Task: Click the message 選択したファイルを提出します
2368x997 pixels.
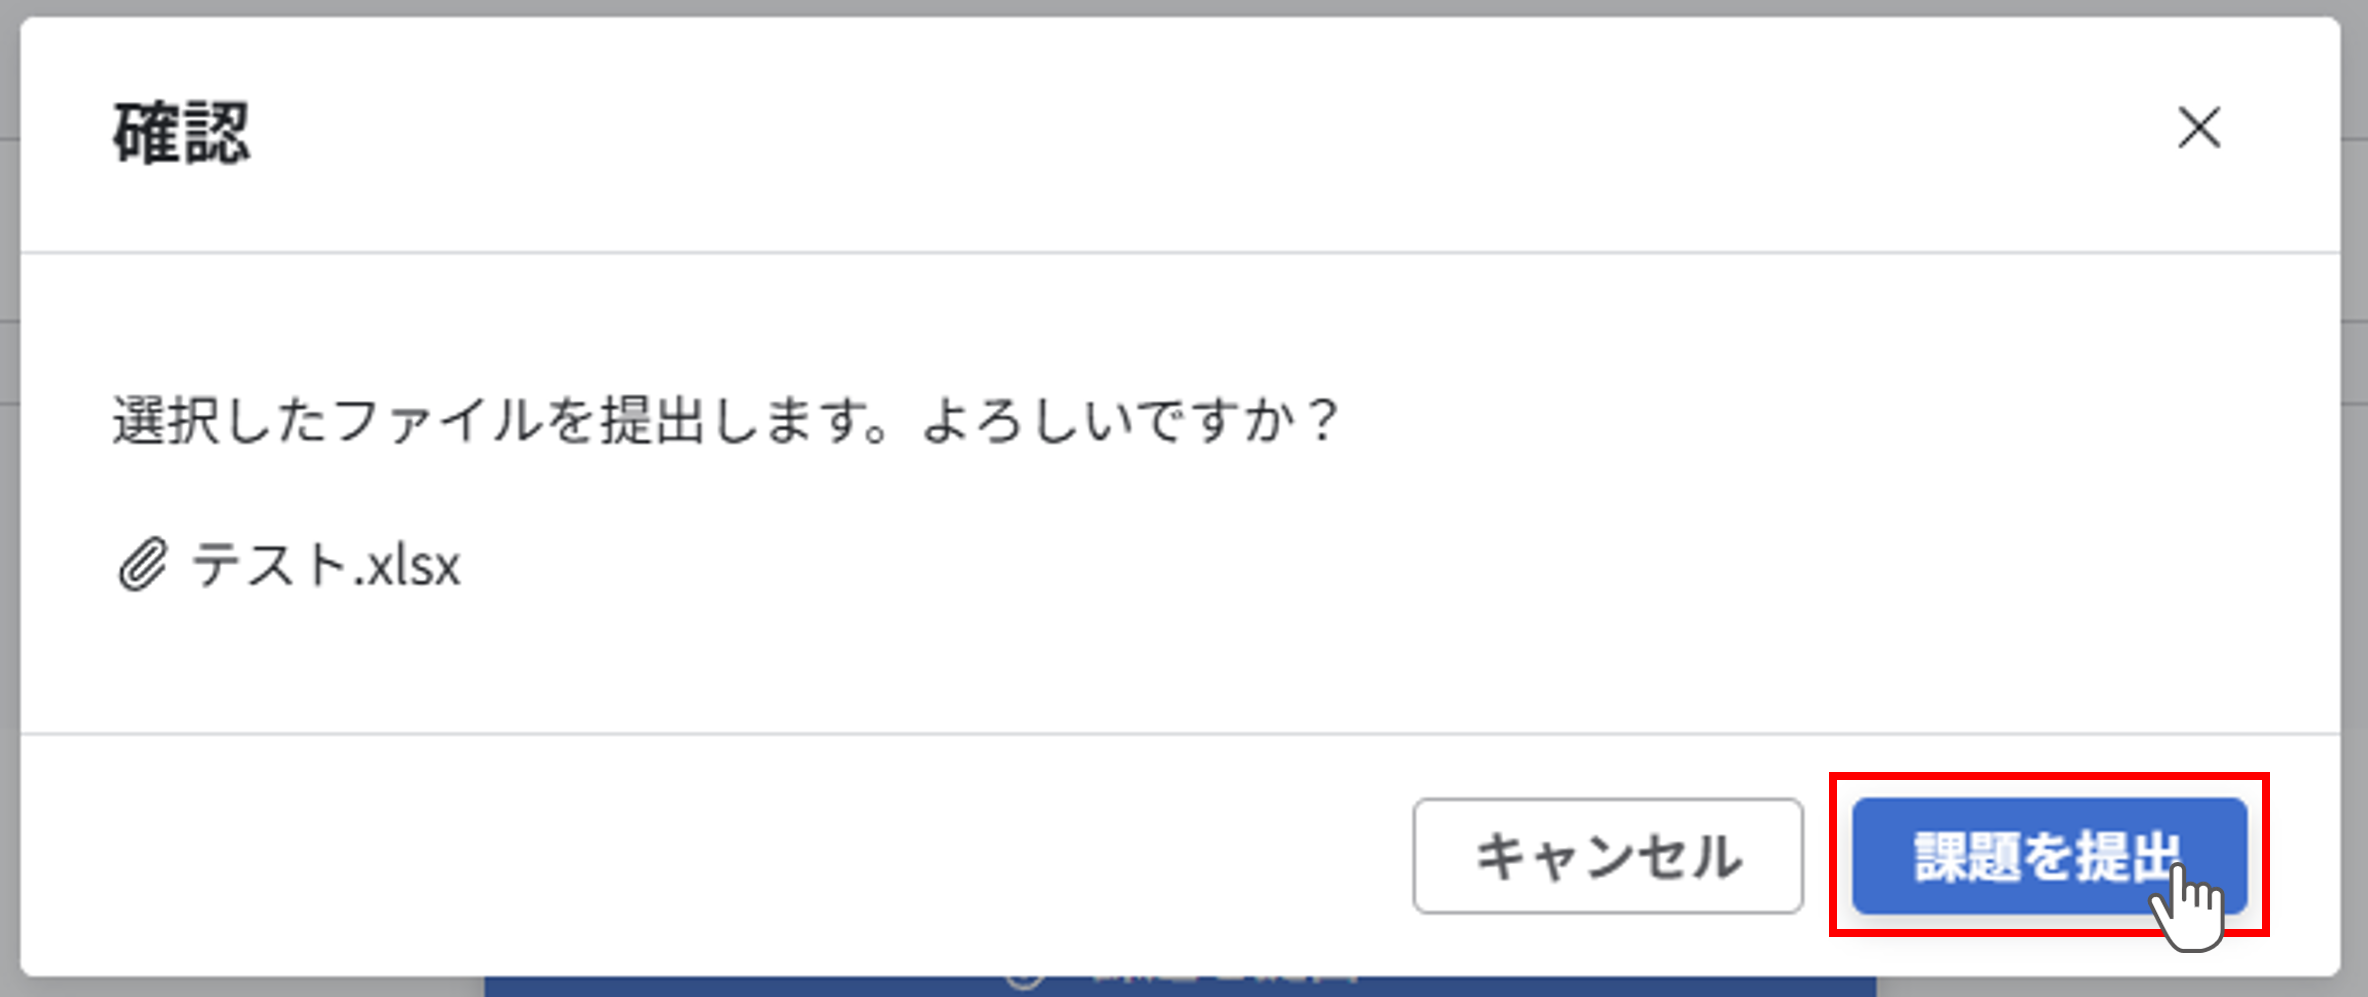Action: point(500,419)
